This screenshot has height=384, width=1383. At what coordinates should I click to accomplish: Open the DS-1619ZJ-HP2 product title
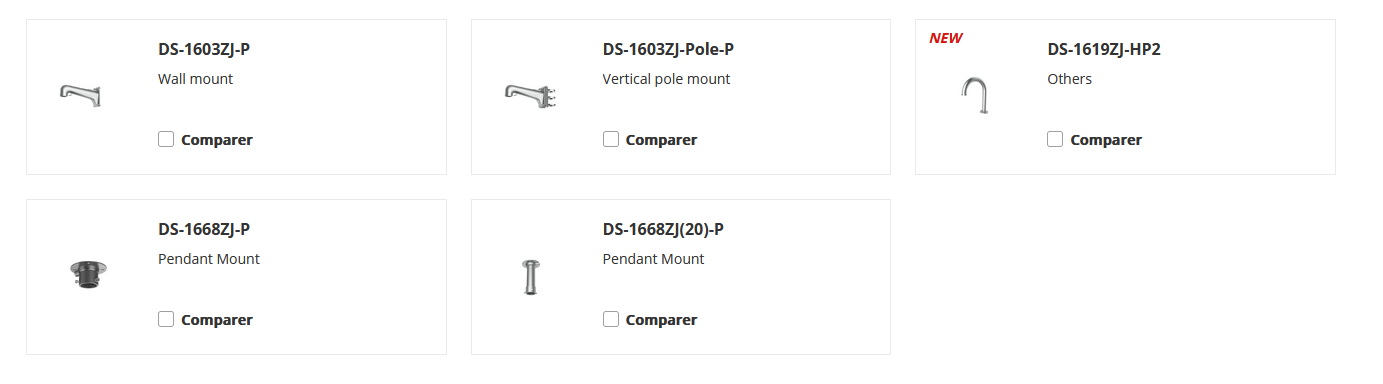(1104, 49)
